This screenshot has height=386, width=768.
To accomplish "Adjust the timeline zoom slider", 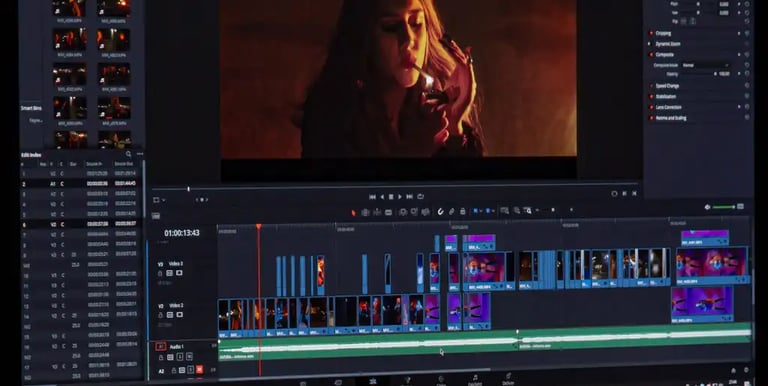I will click(x=553, y=210).
